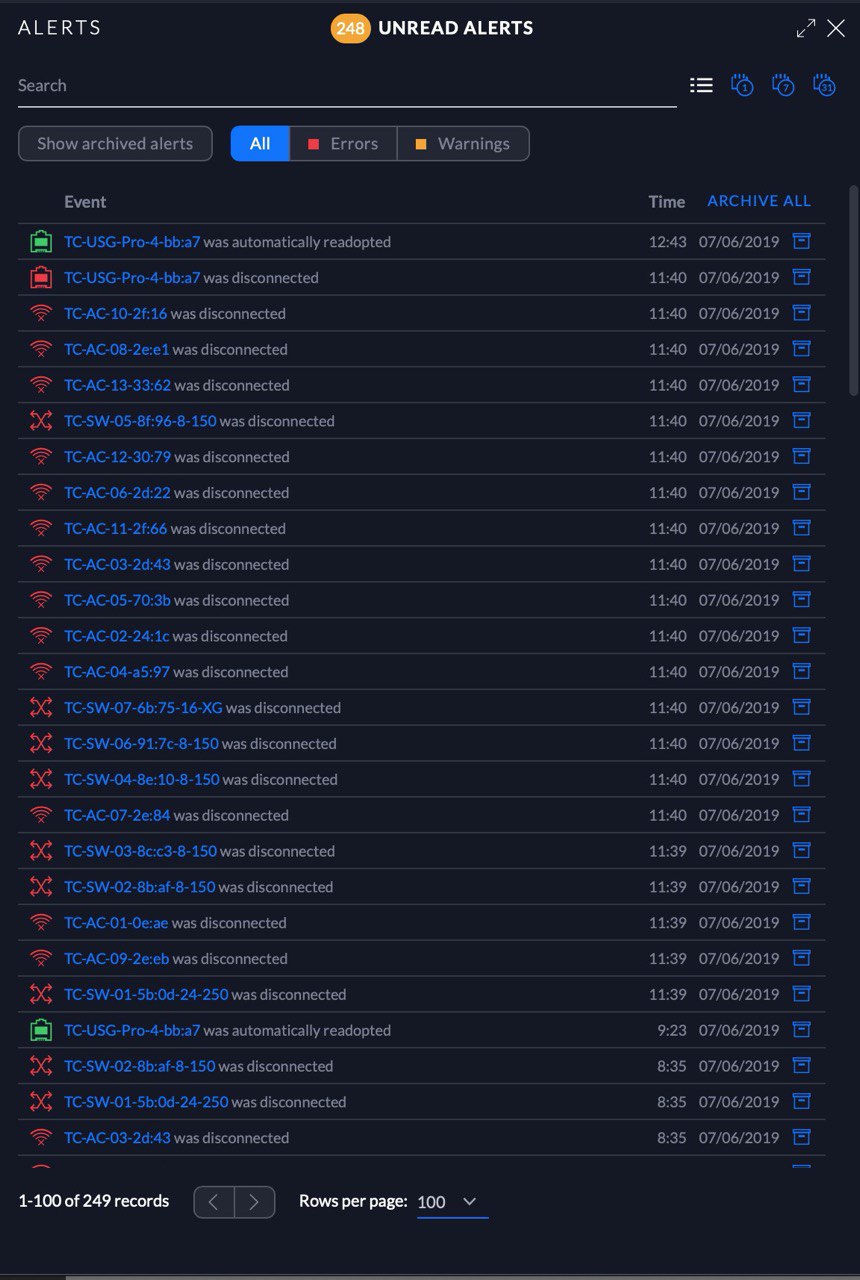Archive the 9:23 readopted USG alert

click(801, 1030)
